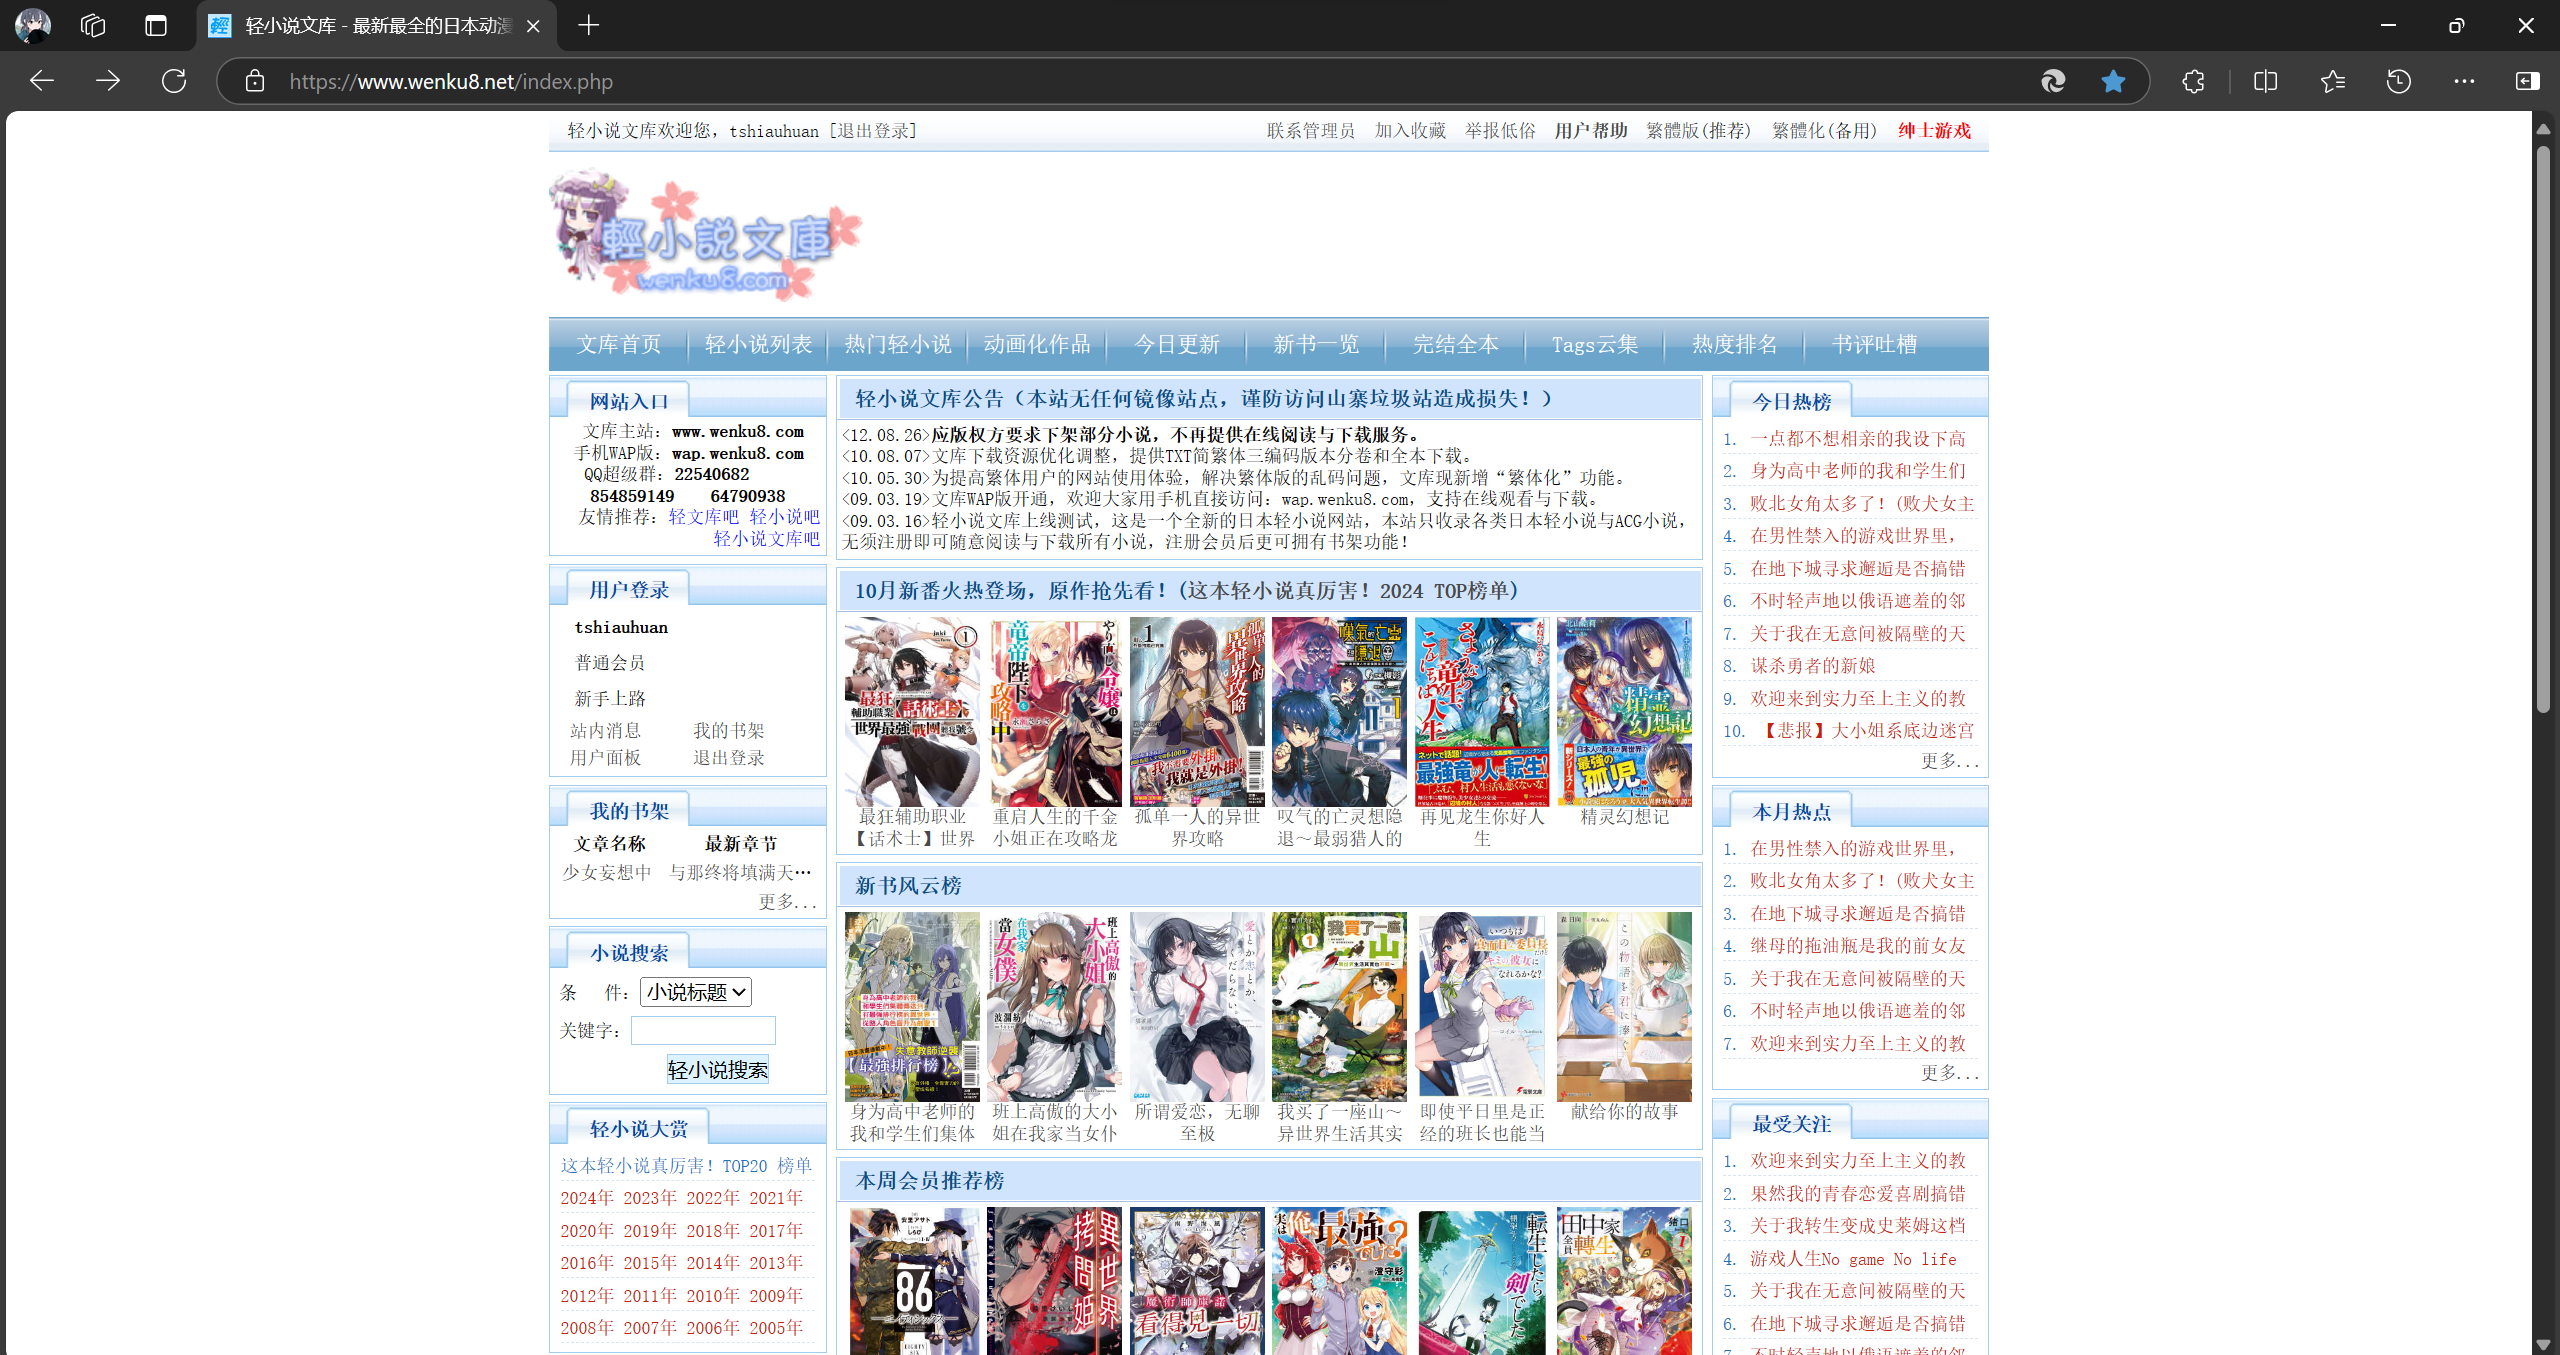Open the 热门轻小说 nav item
The height and width of the screenshot is (1355, 2560).
click(x=898, y=345)
